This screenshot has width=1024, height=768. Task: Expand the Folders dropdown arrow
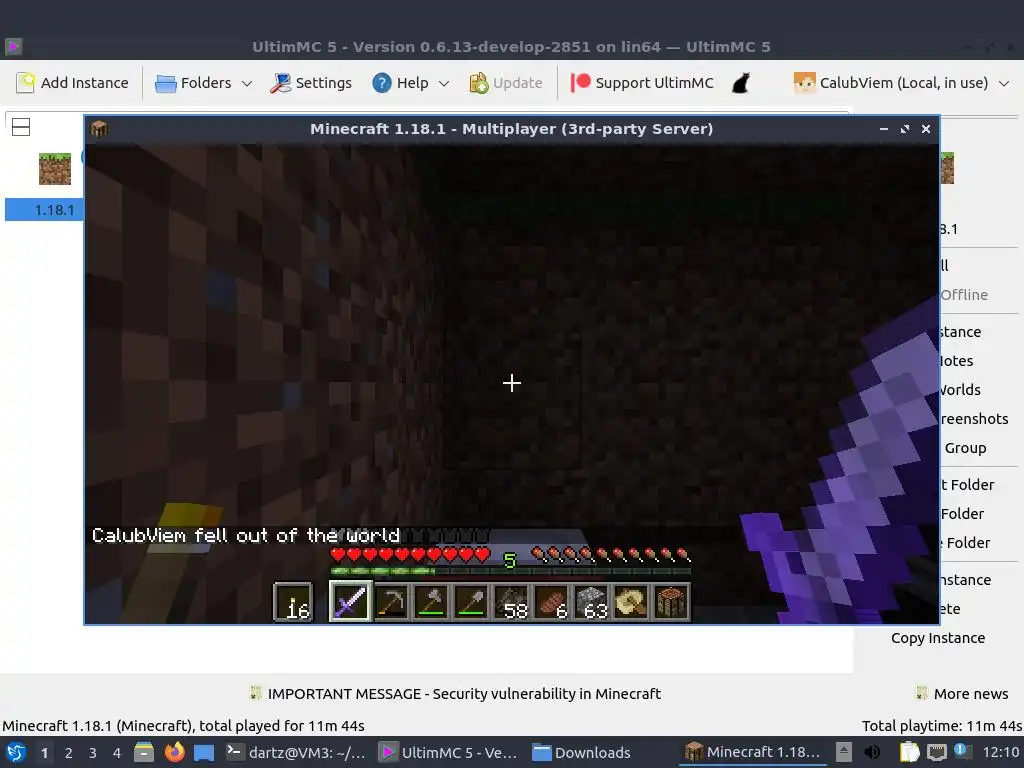[x=247, y=84]
